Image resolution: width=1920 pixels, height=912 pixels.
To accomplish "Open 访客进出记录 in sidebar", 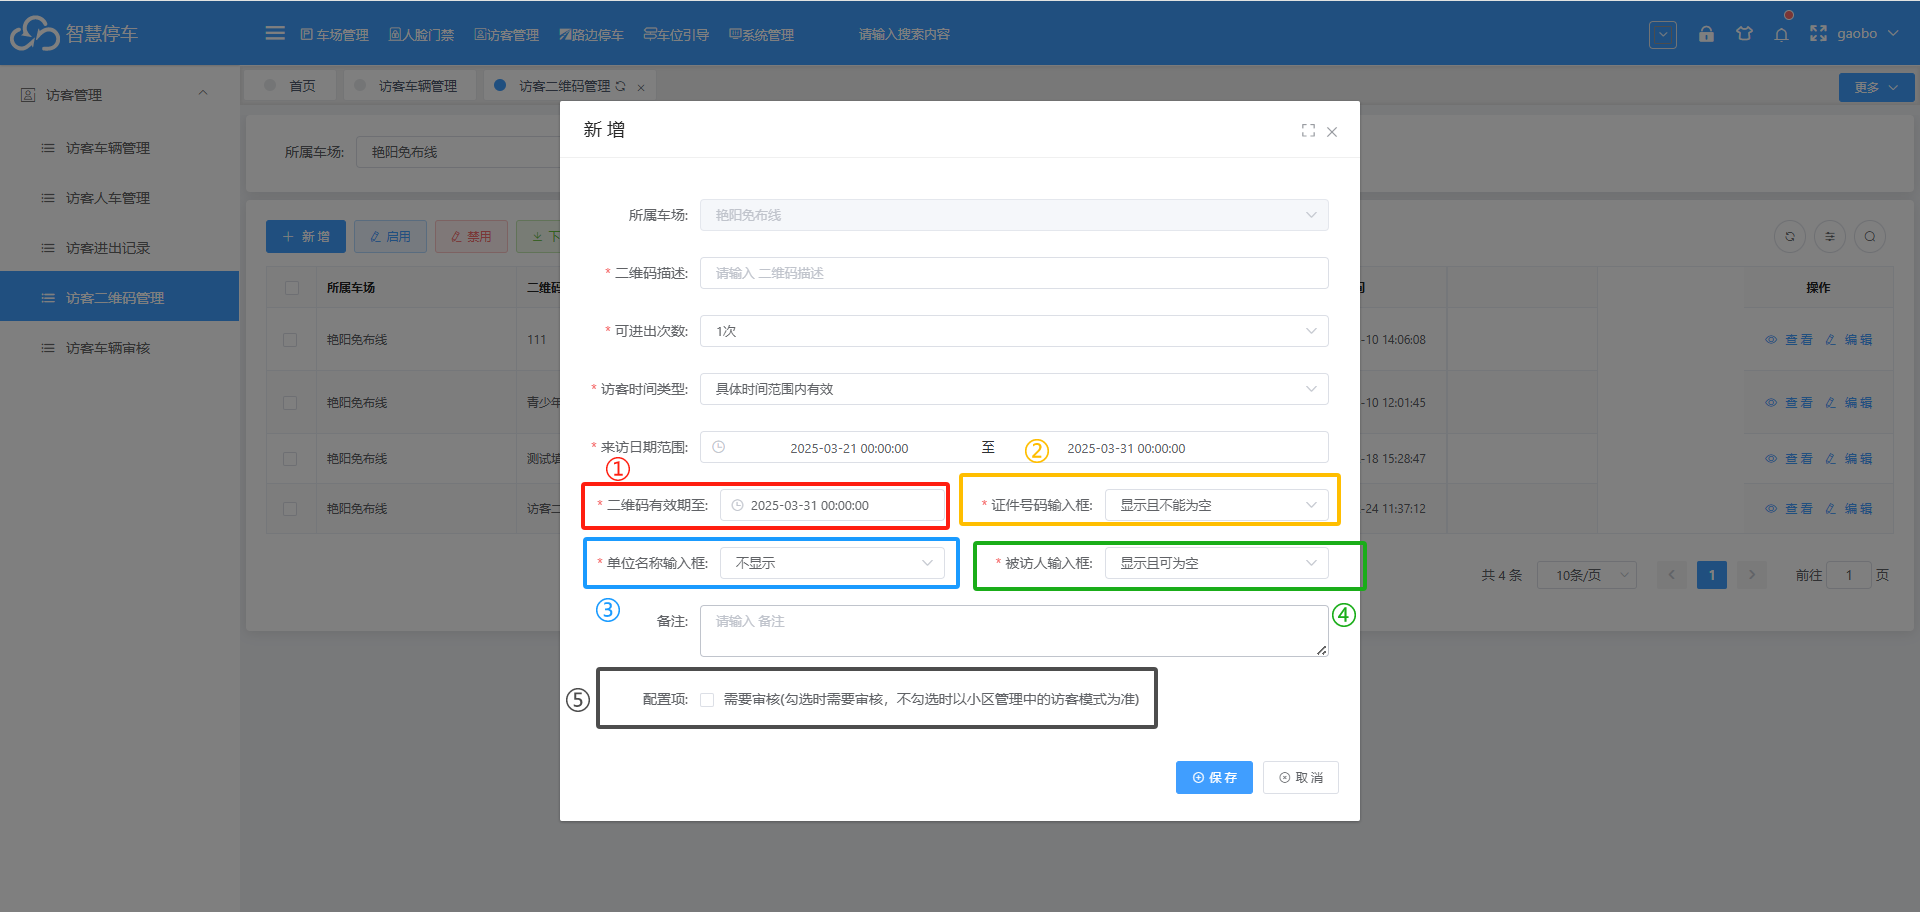I will point(108,248).
